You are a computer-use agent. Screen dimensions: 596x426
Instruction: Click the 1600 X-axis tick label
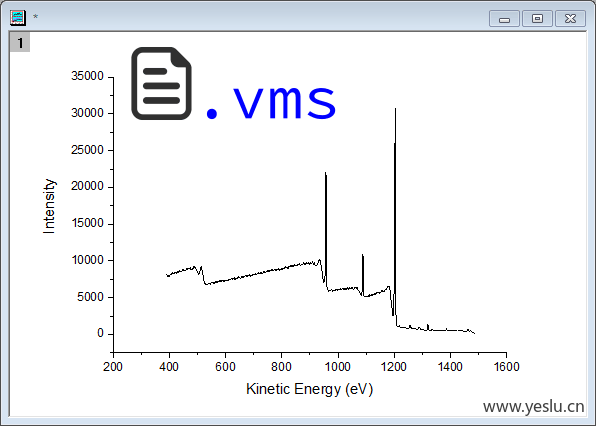tap(506, 367)
